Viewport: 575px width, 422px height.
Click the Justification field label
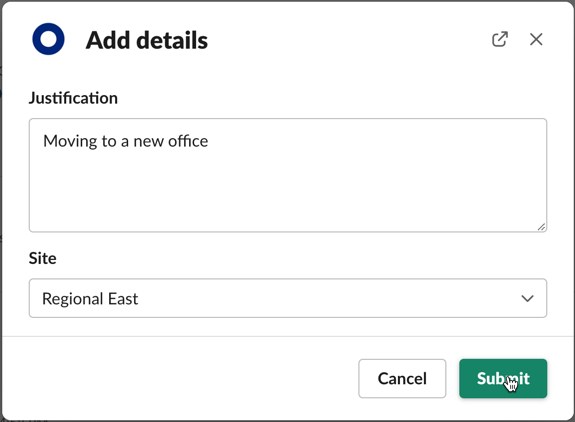tap(73, 98)
